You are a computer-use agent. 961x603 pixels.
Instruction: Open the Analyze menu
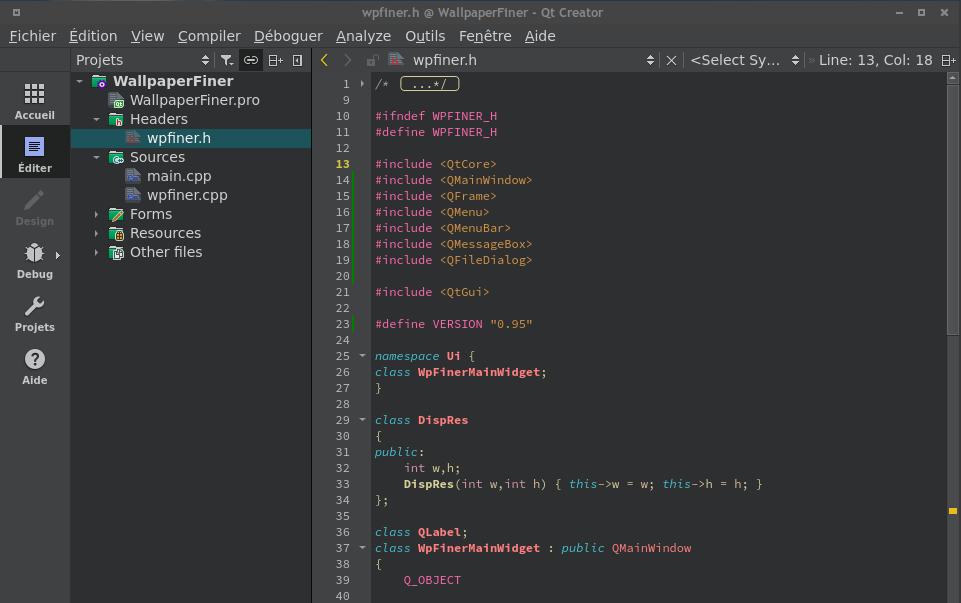[363, 36]
